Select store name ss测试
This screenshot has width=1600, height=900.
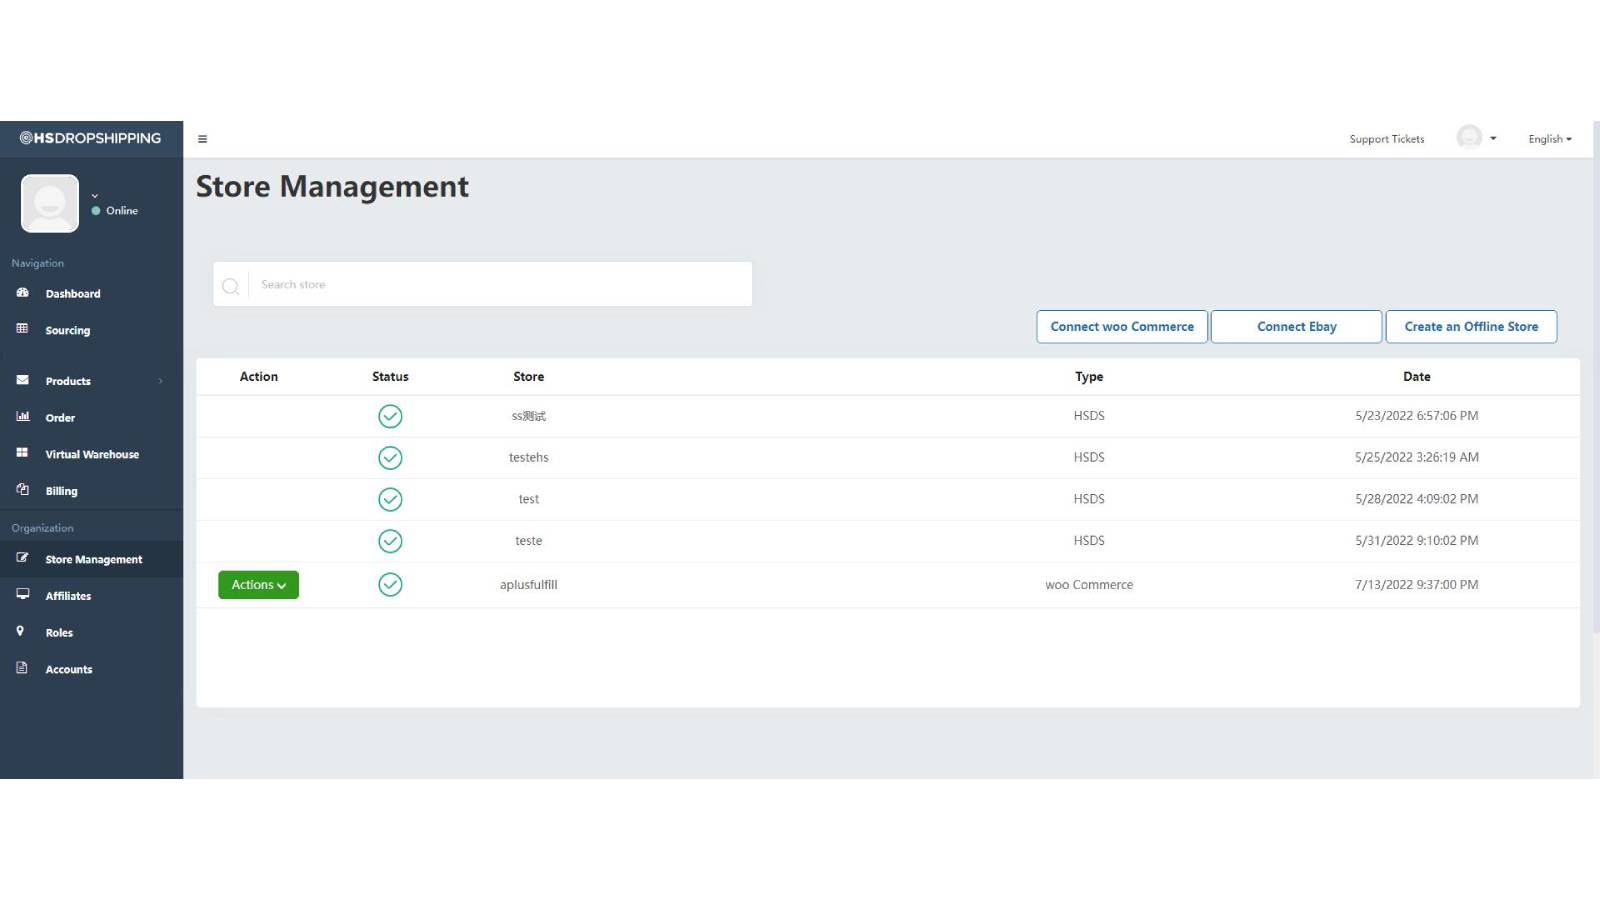[x=529, y=416]
